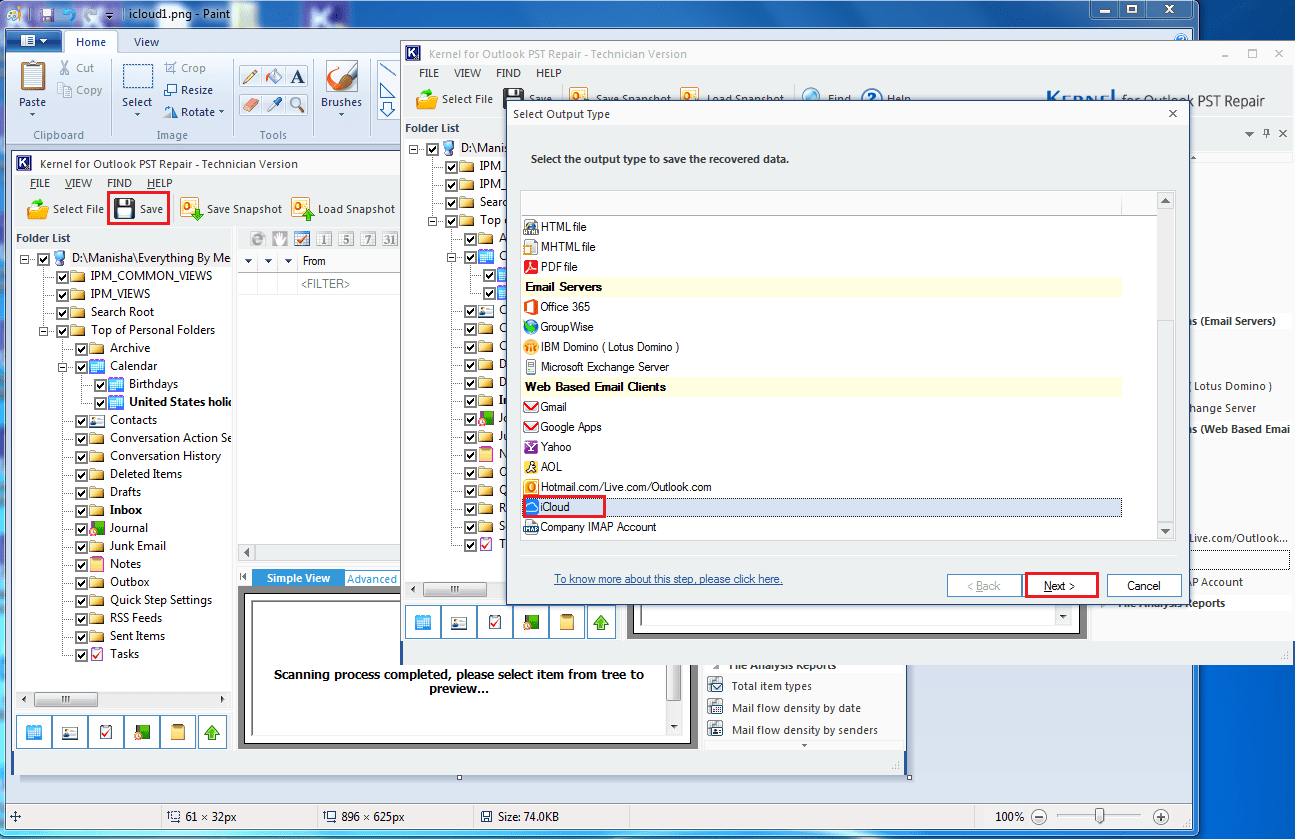Screen dimensions: 1295x839
Task: Collapse the Calendar node in left folder tree
Action: click(x=62, y=367)
